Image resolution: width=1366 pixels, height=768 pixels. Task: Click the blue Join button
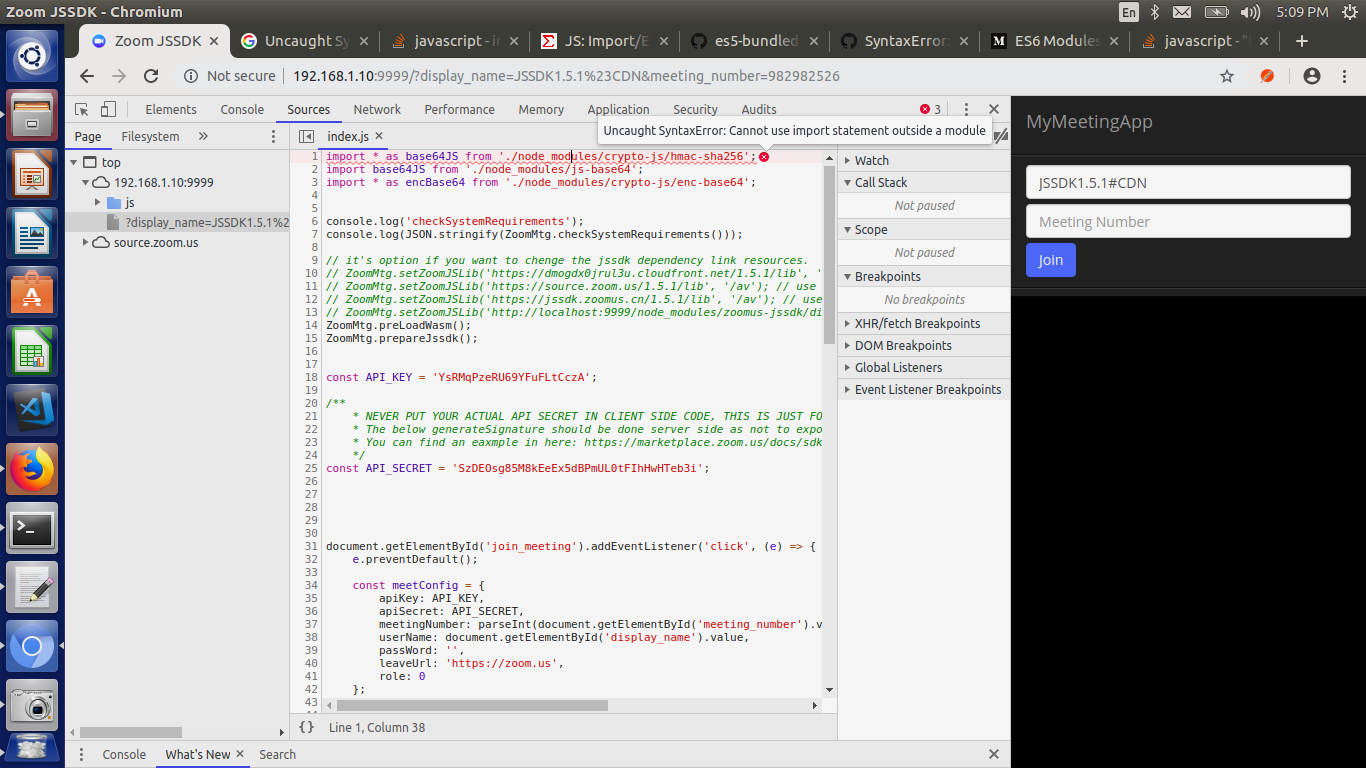[1050, 260]
